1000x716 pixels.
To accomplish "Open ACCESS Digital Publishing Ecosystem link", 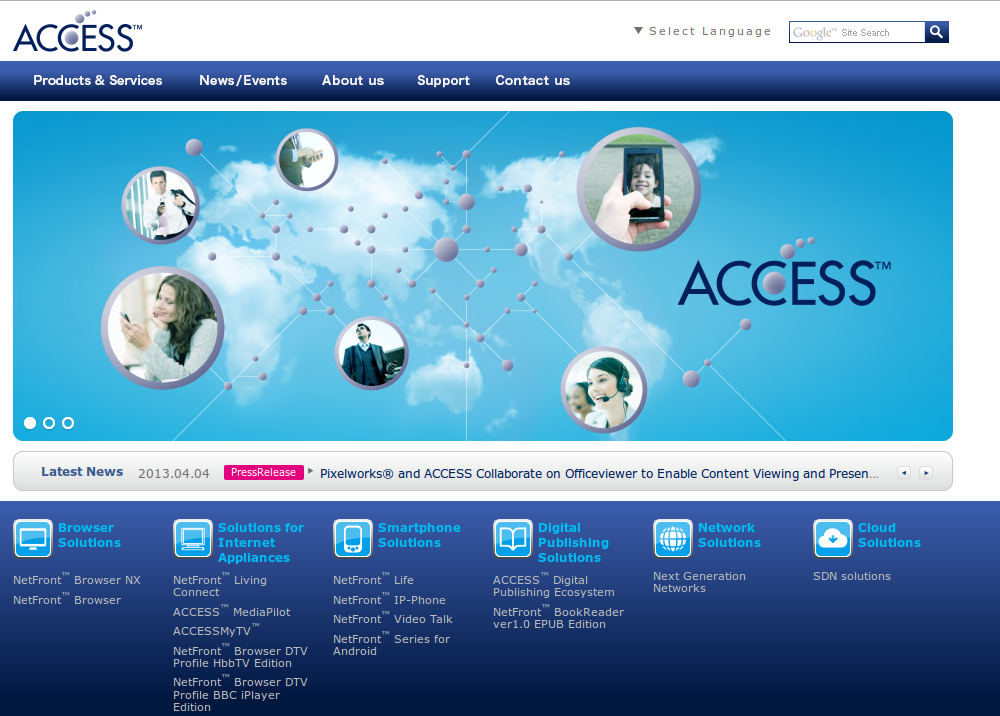I will point(554,585).
